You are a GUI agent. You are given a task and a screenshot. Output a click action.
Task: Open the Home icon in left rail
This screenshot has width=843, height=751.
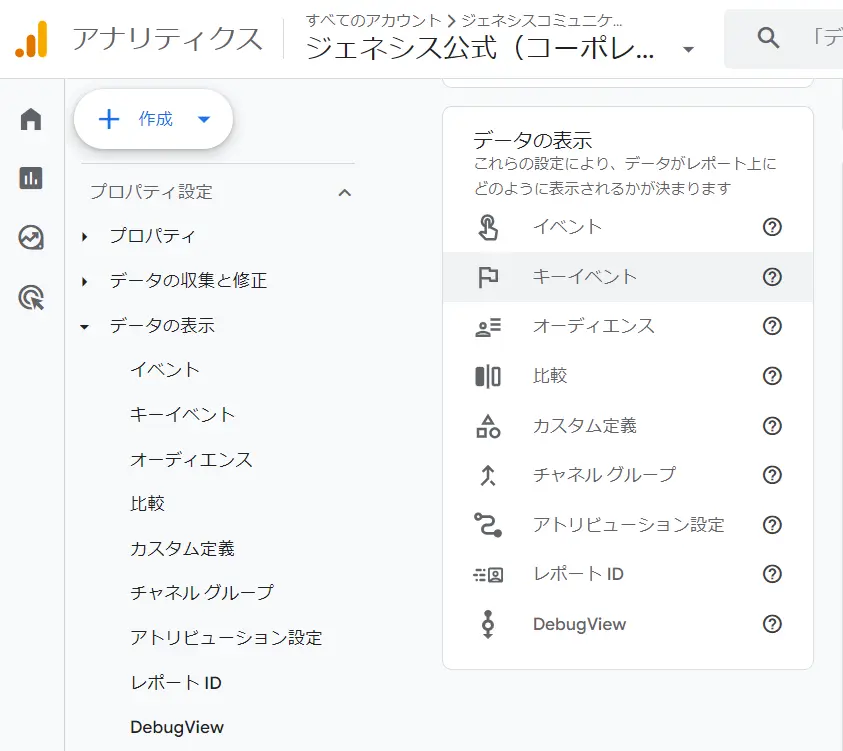tap(31, 120)
